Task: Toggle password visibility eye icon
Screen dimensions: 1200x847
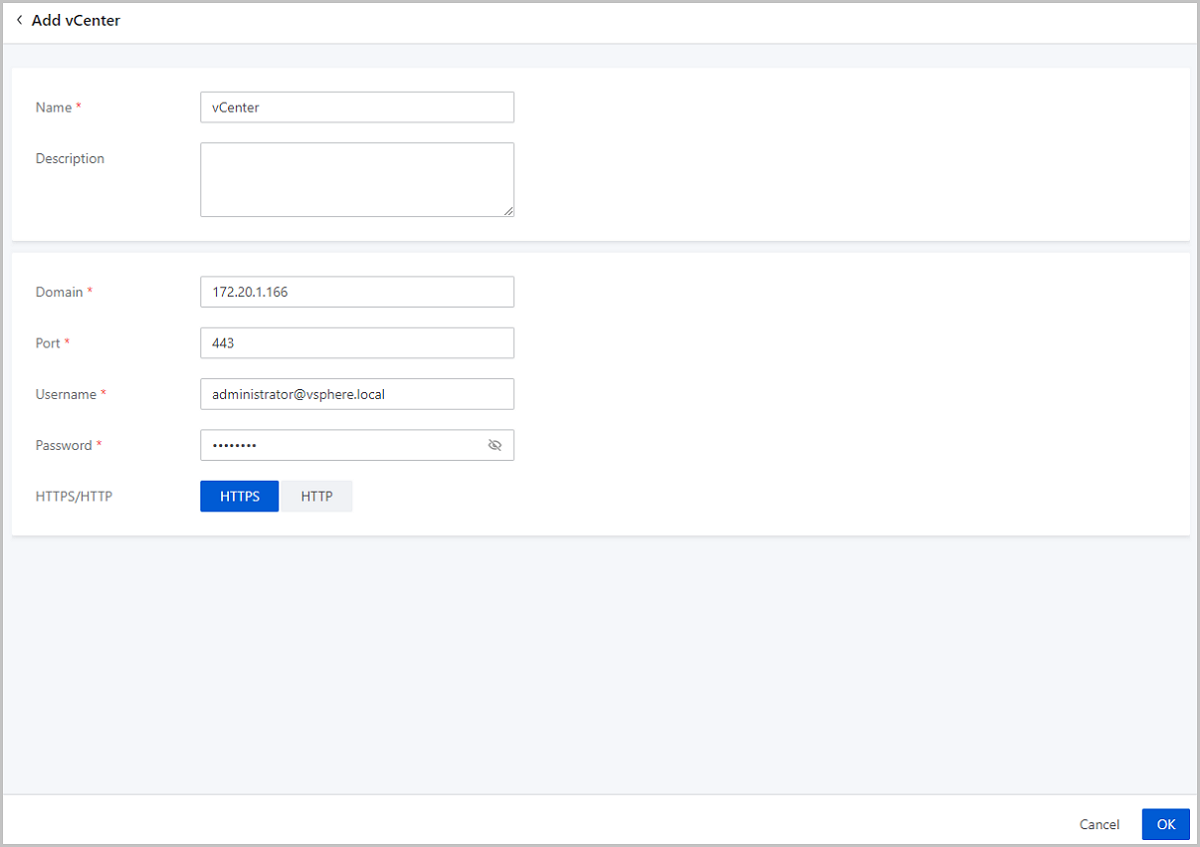Action: pyautogui.click(x=494, y=446)
